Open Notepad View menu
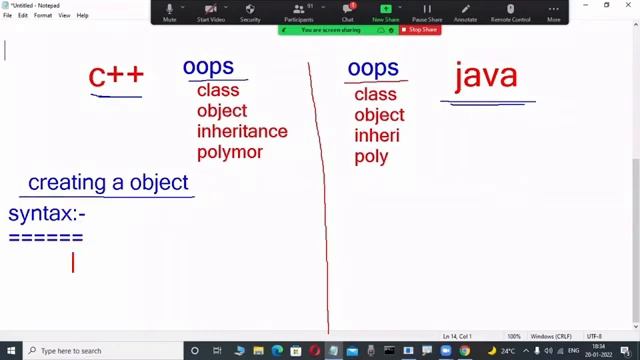 (64, 16)
